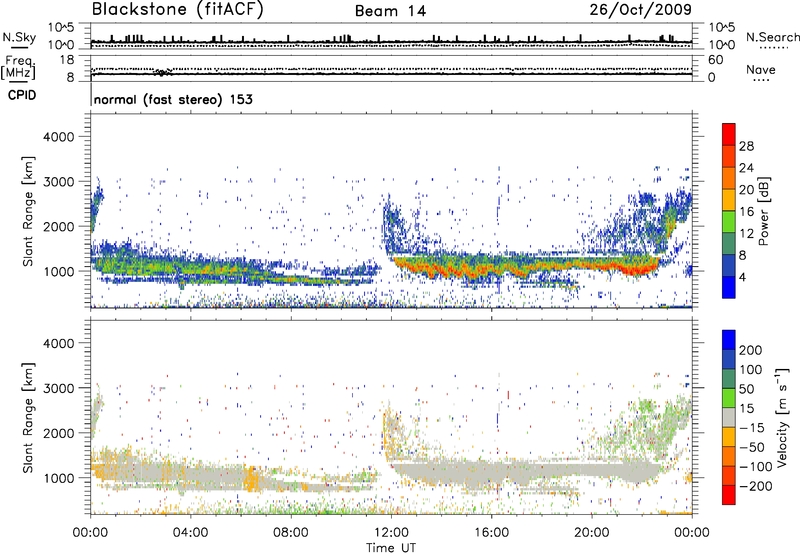The image size is (800, 554).
Task: Click "Slant Range [km]" on the power panel
Action: pos(28,211)
